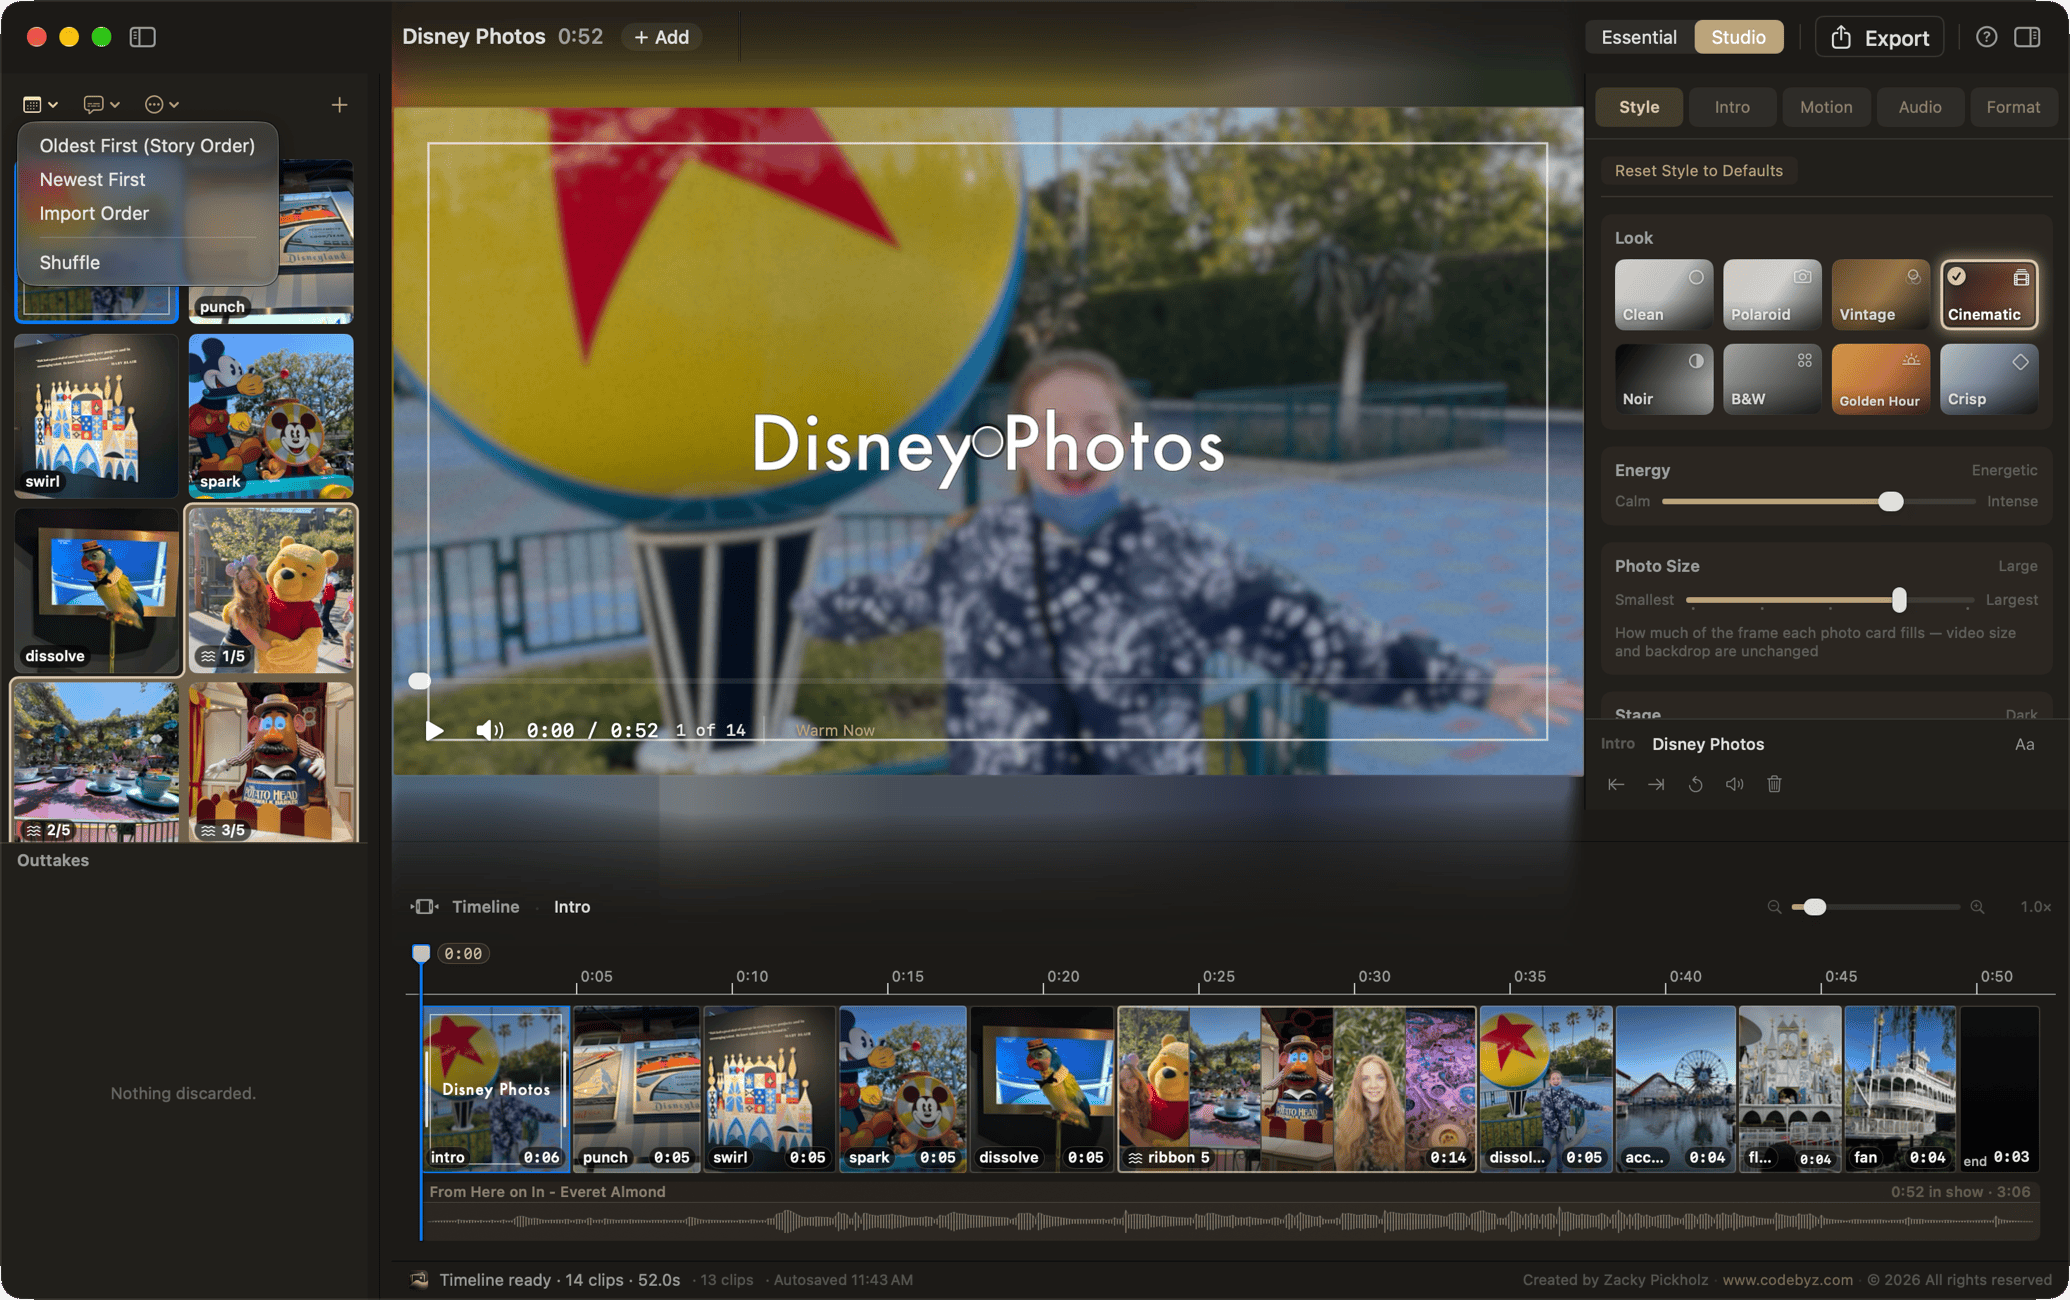
Task: Click the status bar timeline ready icon
Action: pos(419,1279)
